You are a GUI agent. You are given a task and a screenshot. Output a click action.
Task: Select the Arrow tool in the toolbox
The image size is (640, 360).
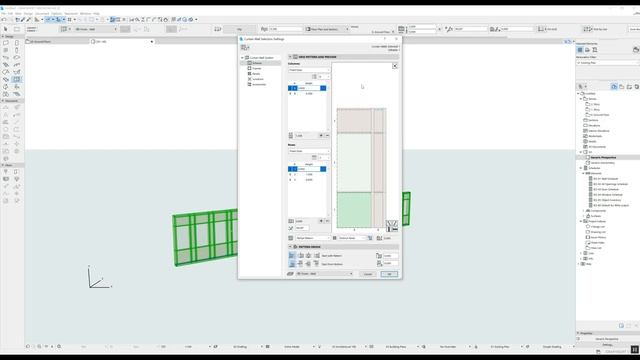(6, 29)
